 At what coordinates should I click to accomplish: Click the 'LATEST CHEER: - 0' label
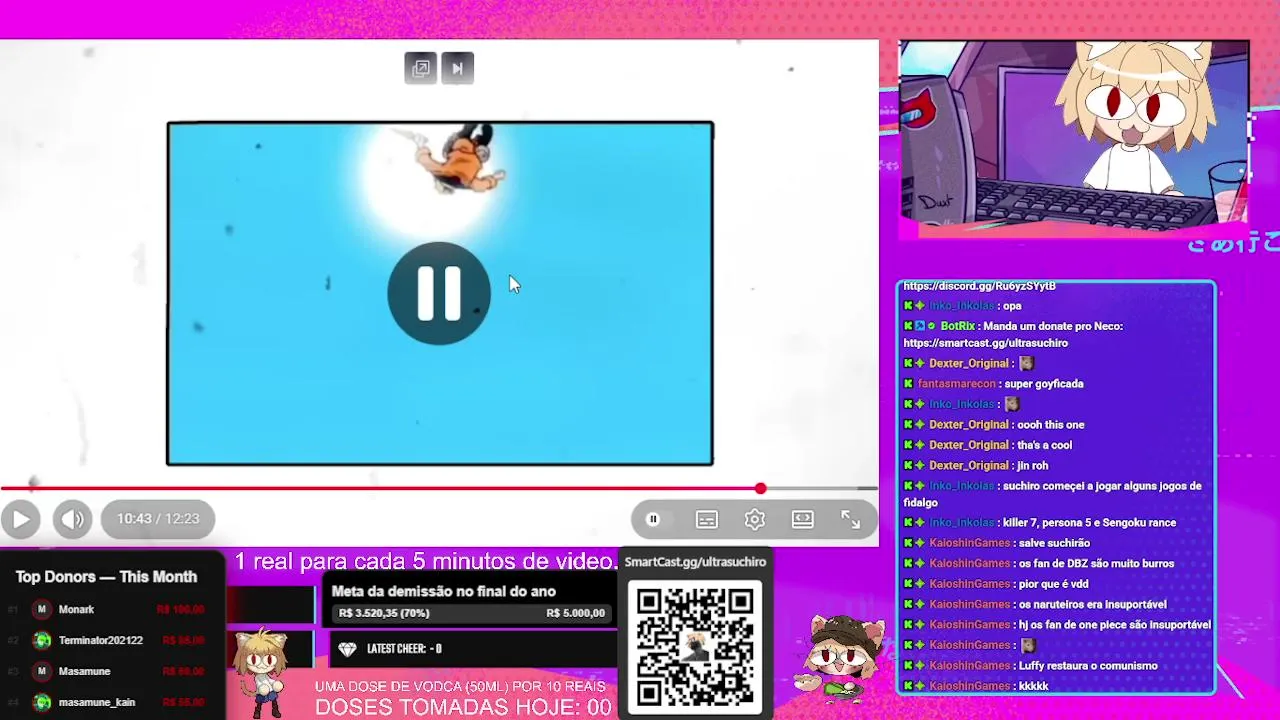tap(404, 649)
